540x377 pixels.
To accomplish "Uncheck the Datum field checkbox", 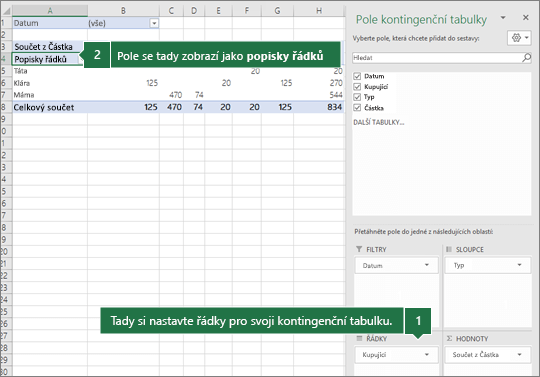I will tap(357, 76).
